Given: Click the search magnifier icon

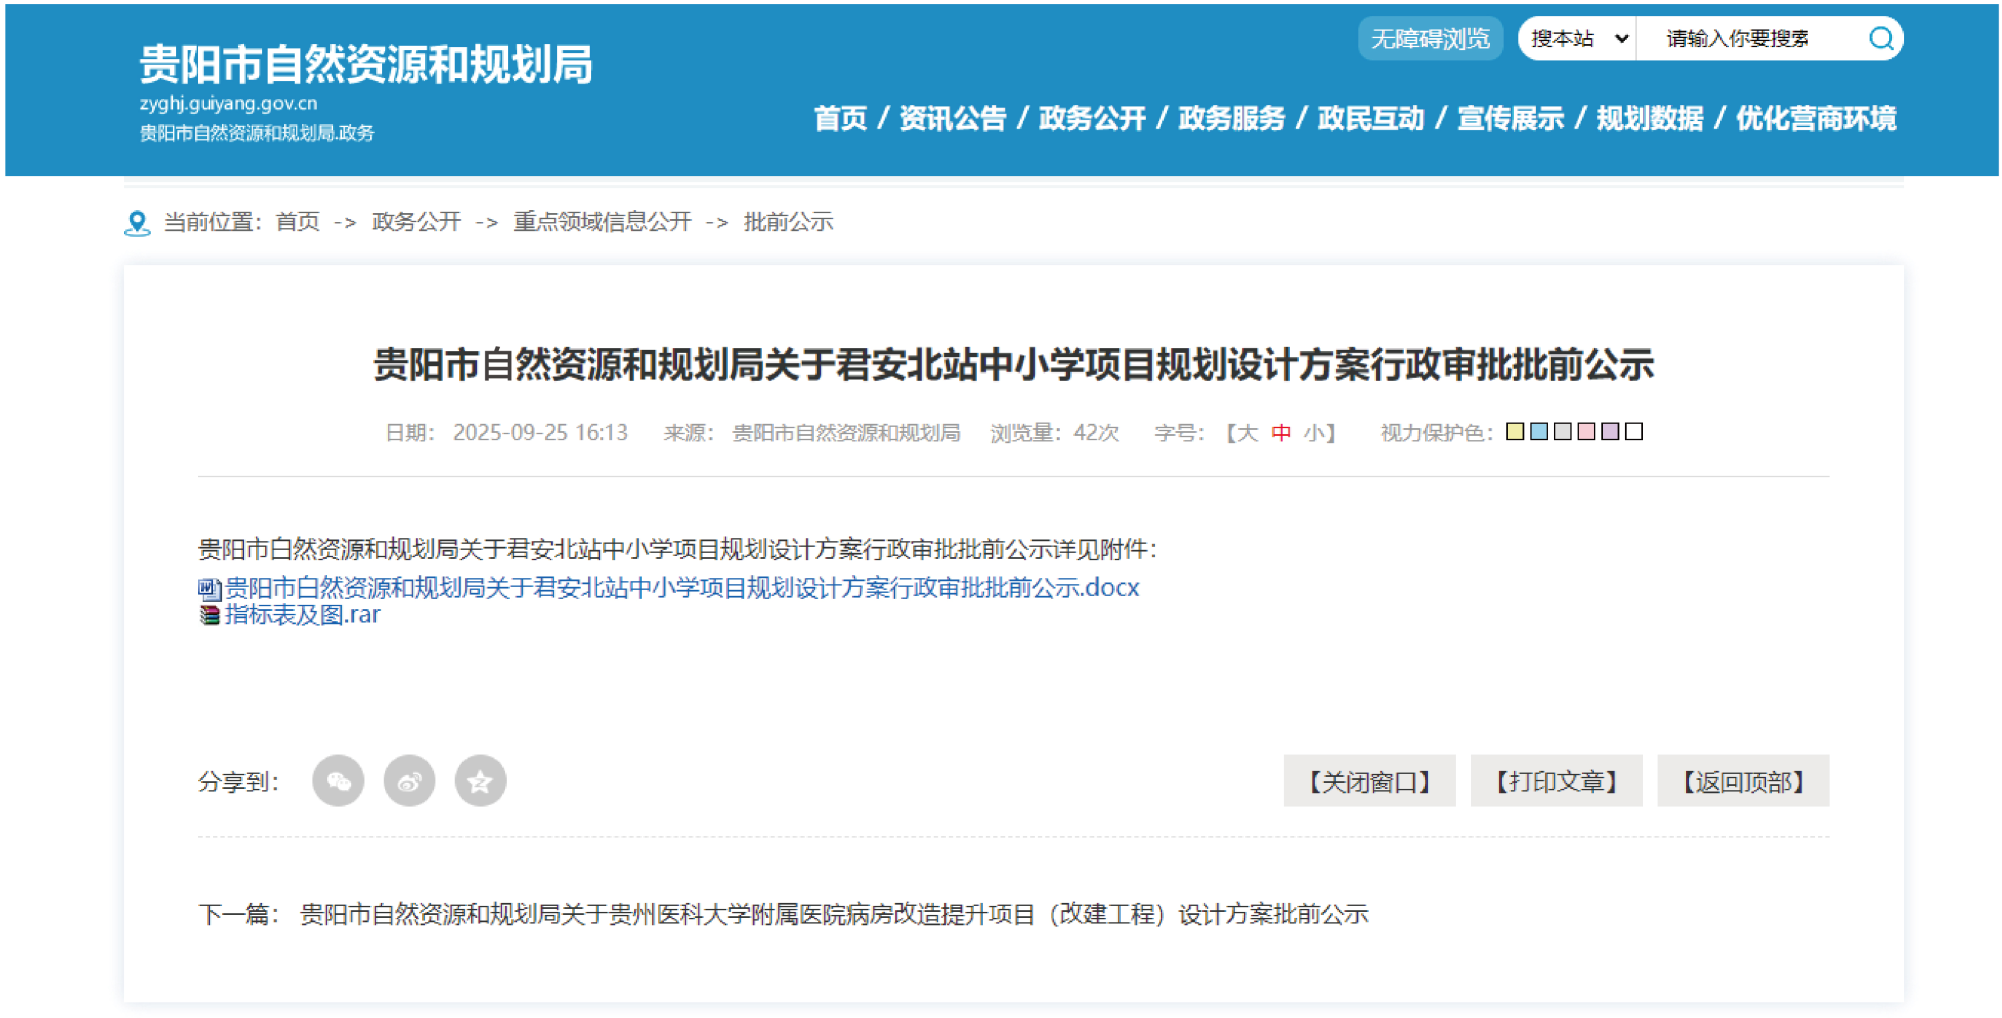Looking at the screenshot, I should coord(1881,38).
